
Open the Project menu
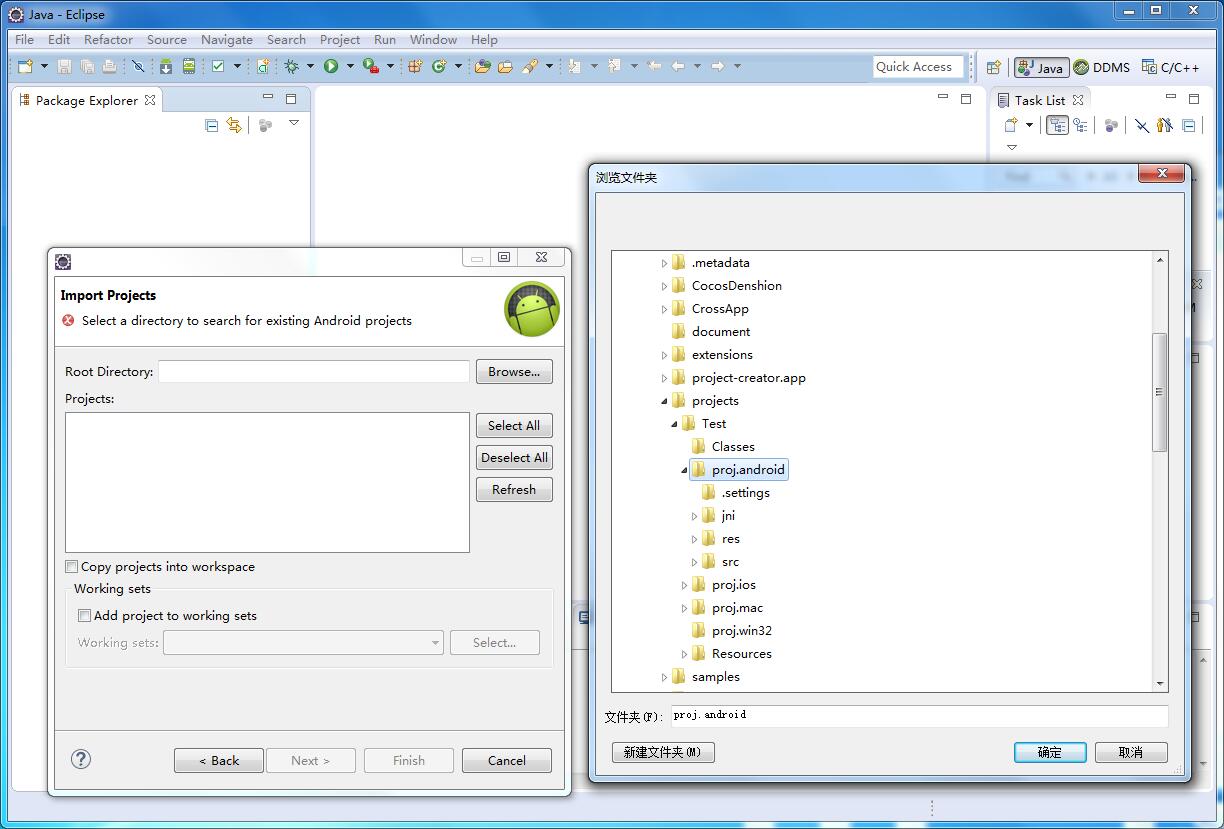pyautogui.click(x=339, y=40)
